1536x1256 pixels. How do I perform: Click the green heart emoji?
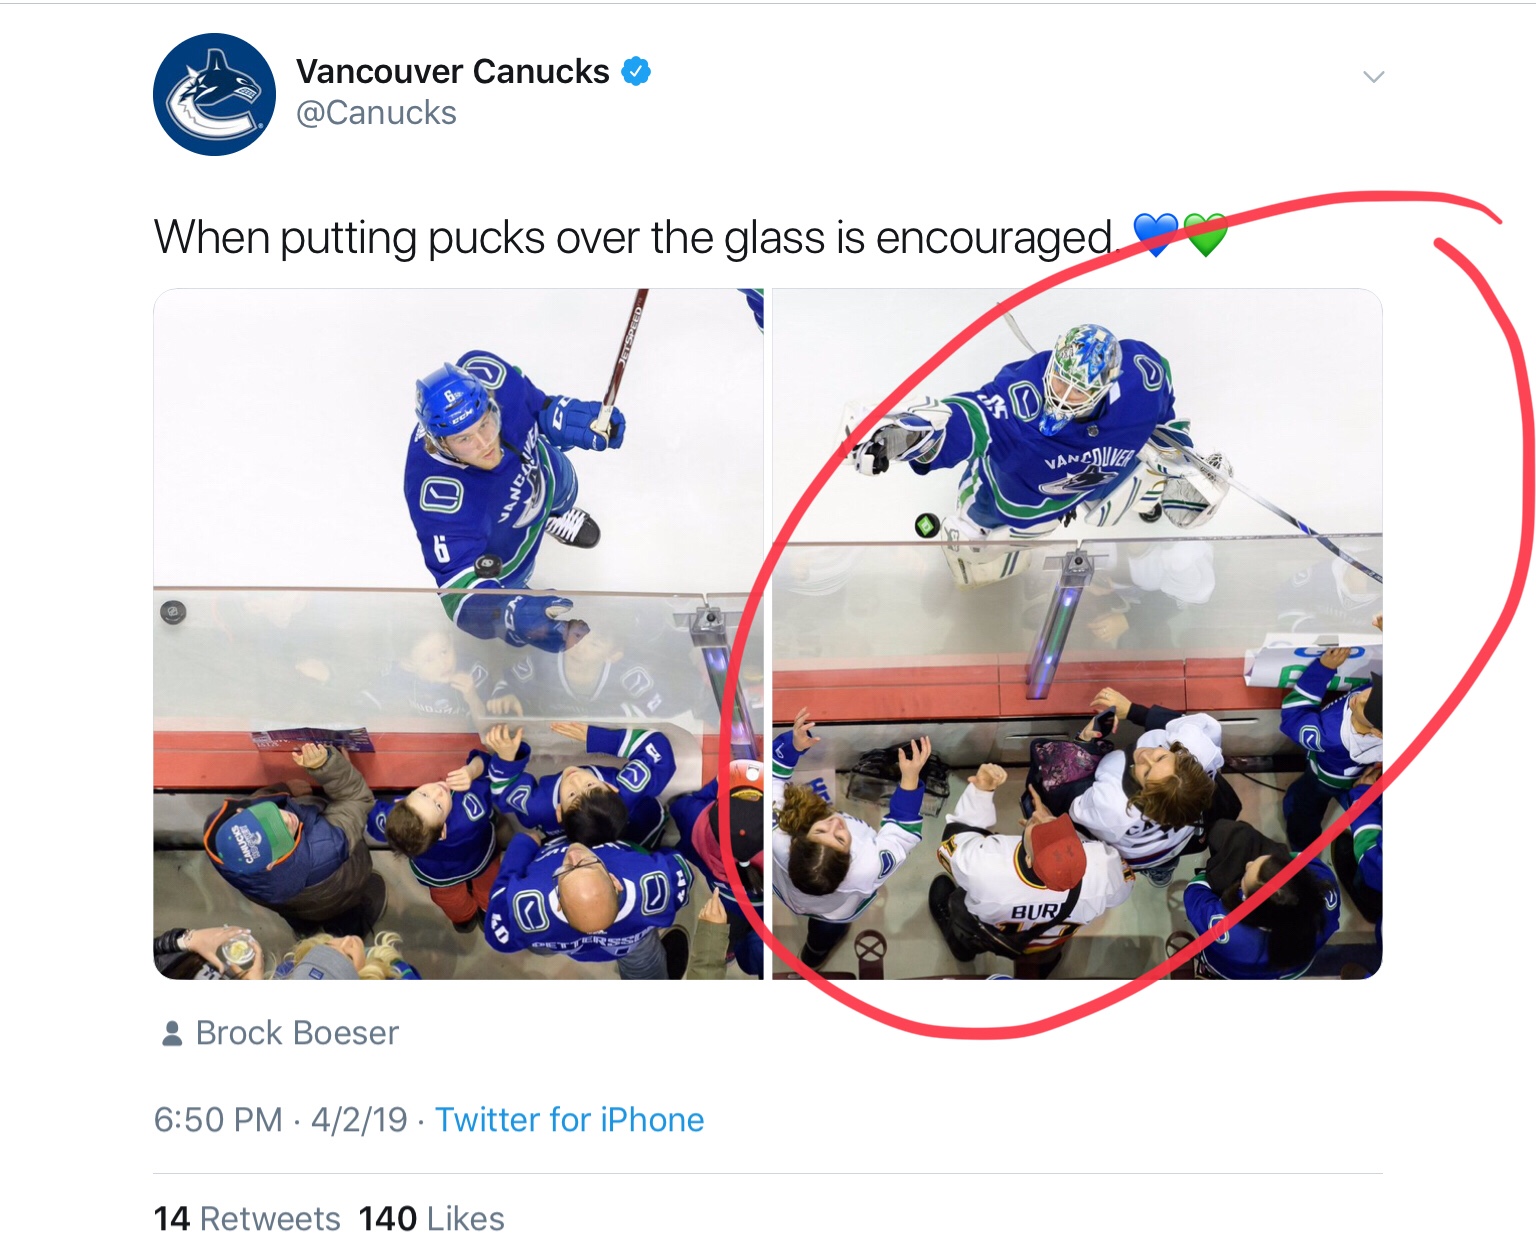(1206, 236)
